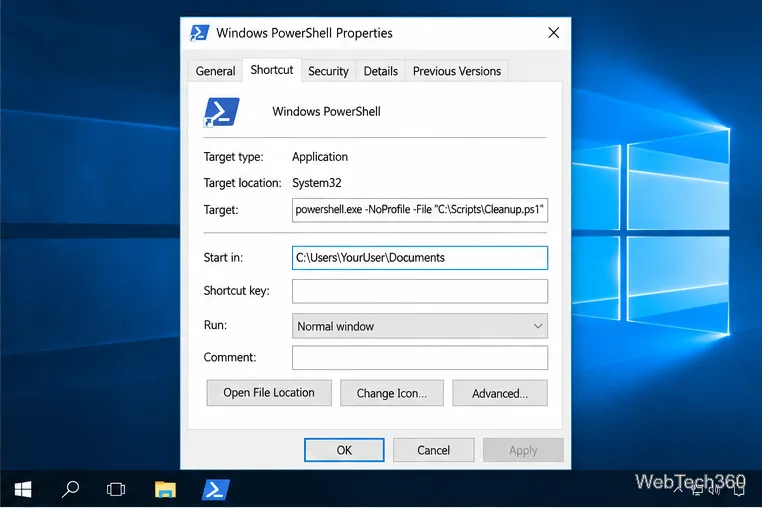Click the 'Shortcut key:' label
Screen dimensions: 762x508
(237, 291)
